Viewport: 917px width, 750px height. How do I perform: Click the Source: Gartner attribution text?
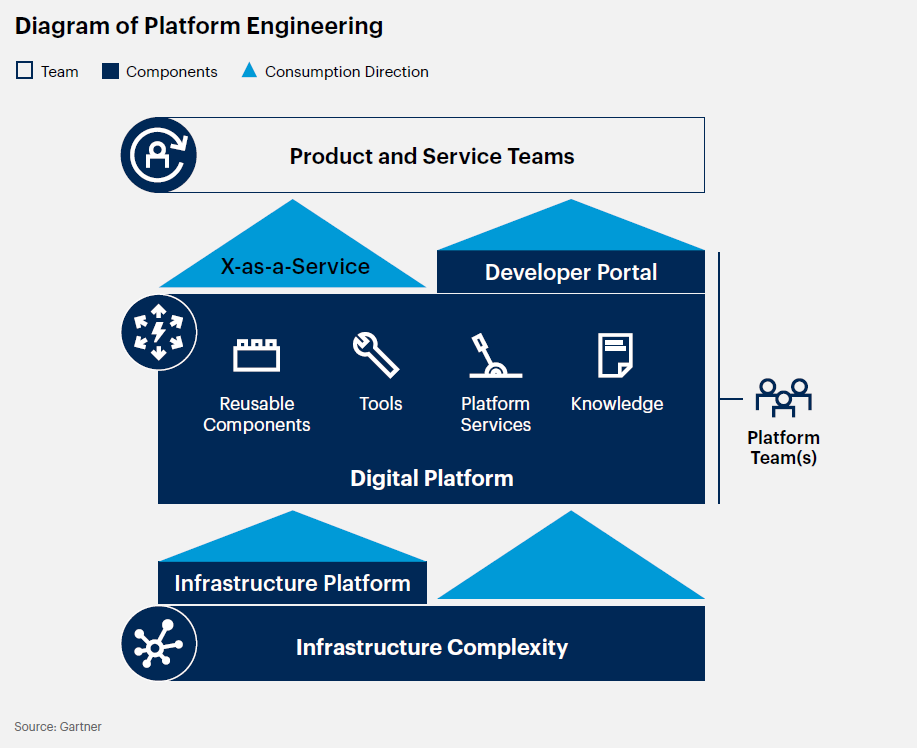[57, 727]
